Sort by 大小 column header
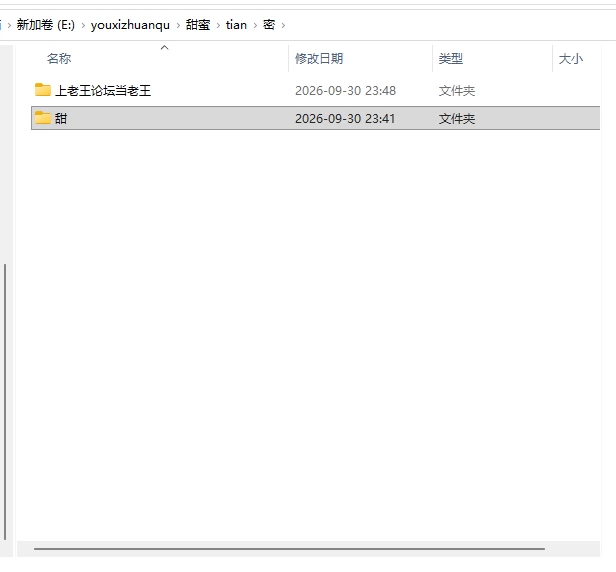Viewport: 616px width, 572px height. pos(571,59)
